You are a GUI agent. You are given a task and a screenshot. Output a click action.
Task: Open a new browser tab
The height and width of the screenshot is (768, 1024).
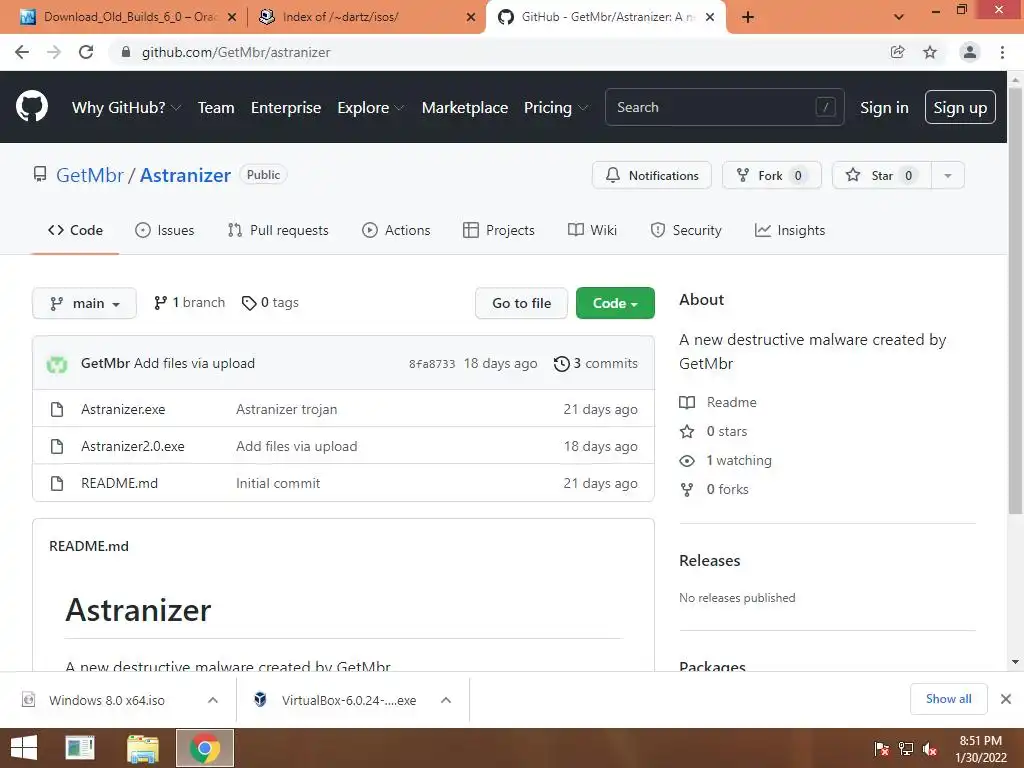pos(748,17)
